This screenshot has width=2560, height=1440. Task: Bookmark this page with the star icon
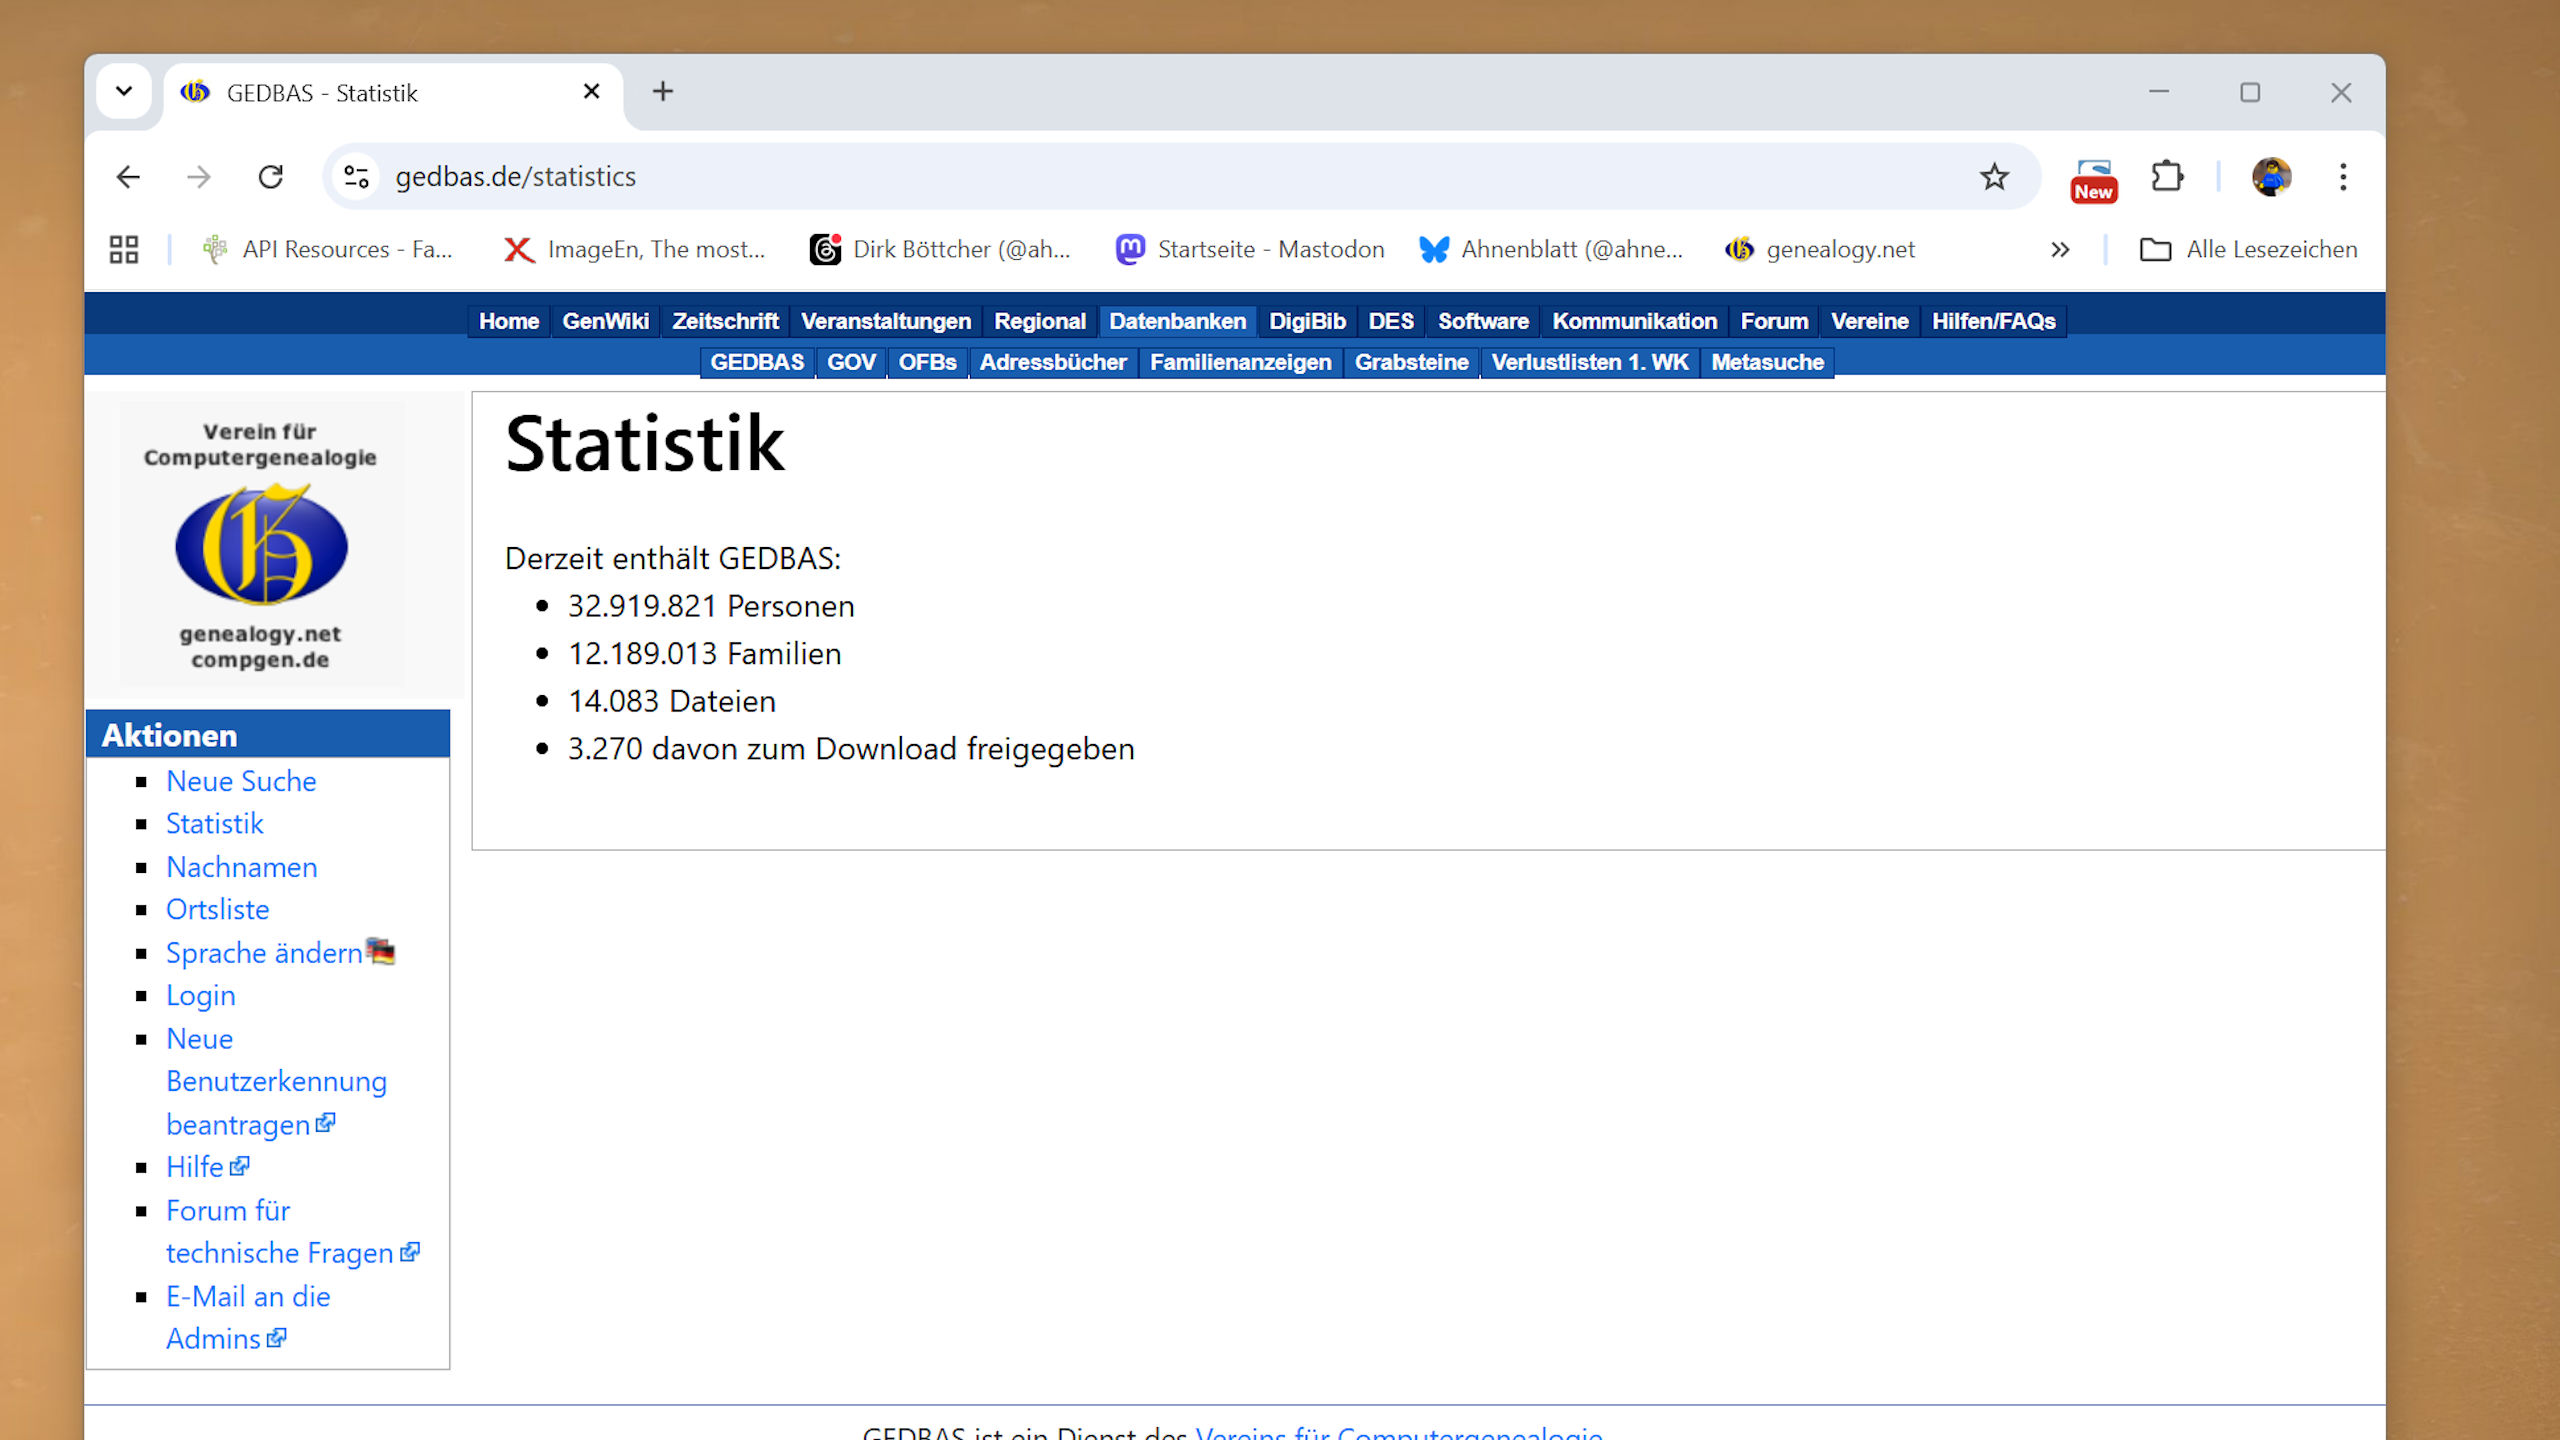(1994, 177)
